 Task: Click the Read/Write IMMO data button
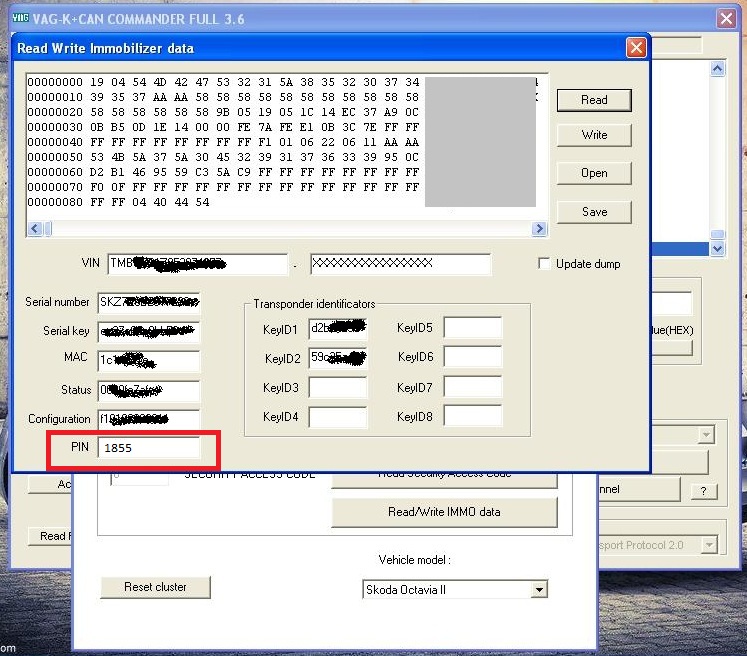pyautogui.click(x=444, y=512)
